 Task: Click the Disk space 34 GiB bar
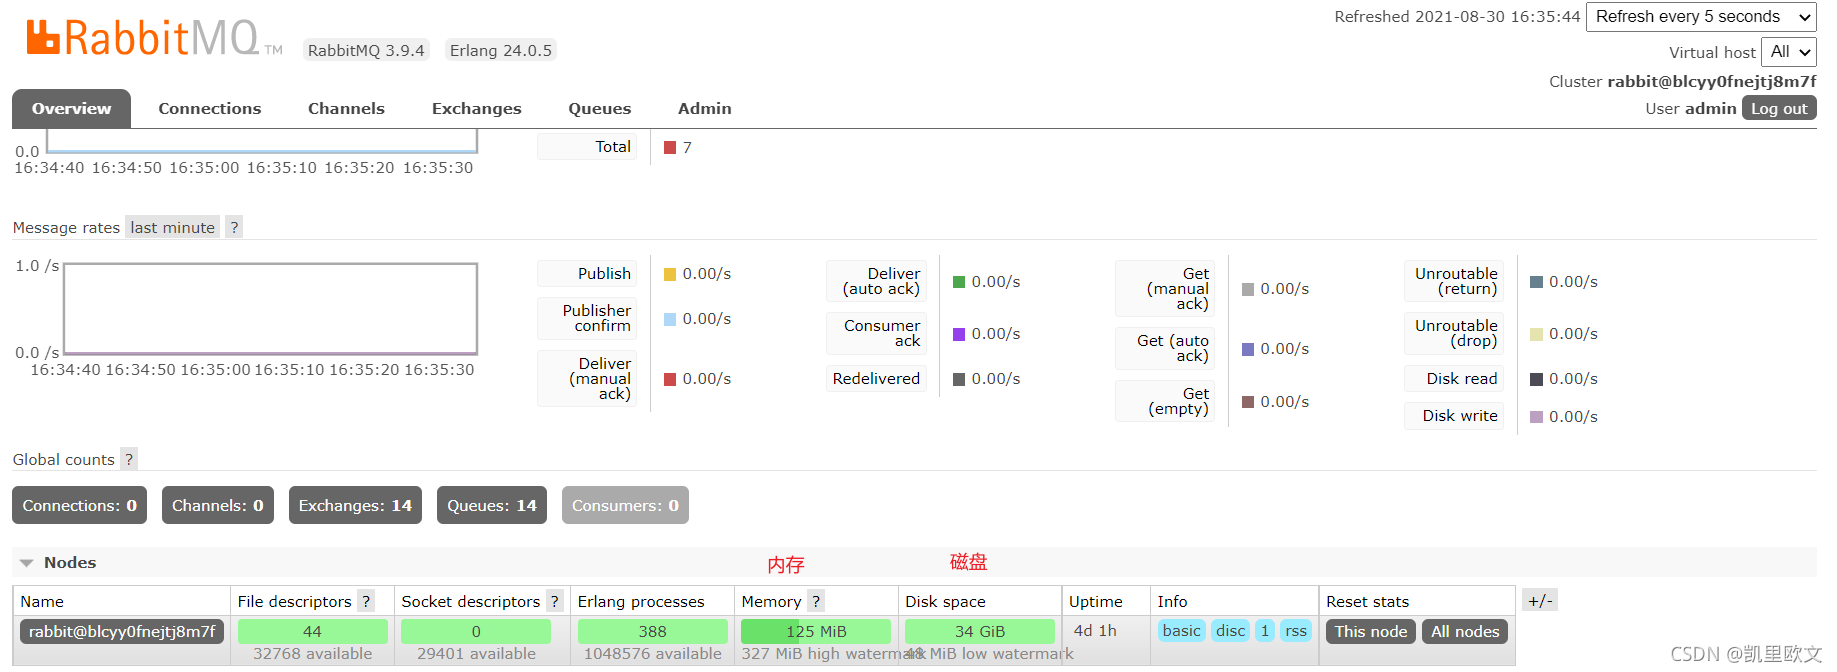[x=979, y=631]
